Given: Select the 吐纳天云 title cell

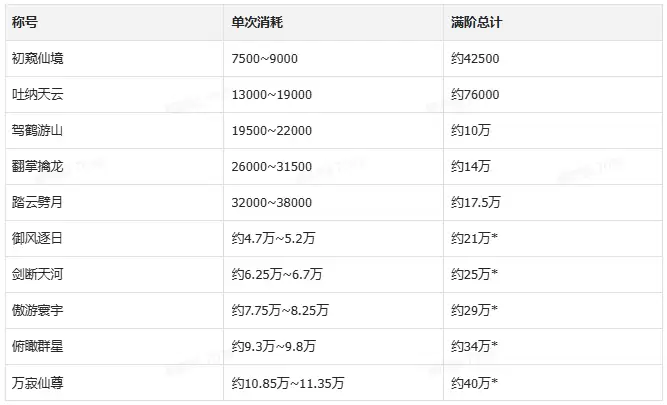Looking at the screenshot, I should [114, 95].
